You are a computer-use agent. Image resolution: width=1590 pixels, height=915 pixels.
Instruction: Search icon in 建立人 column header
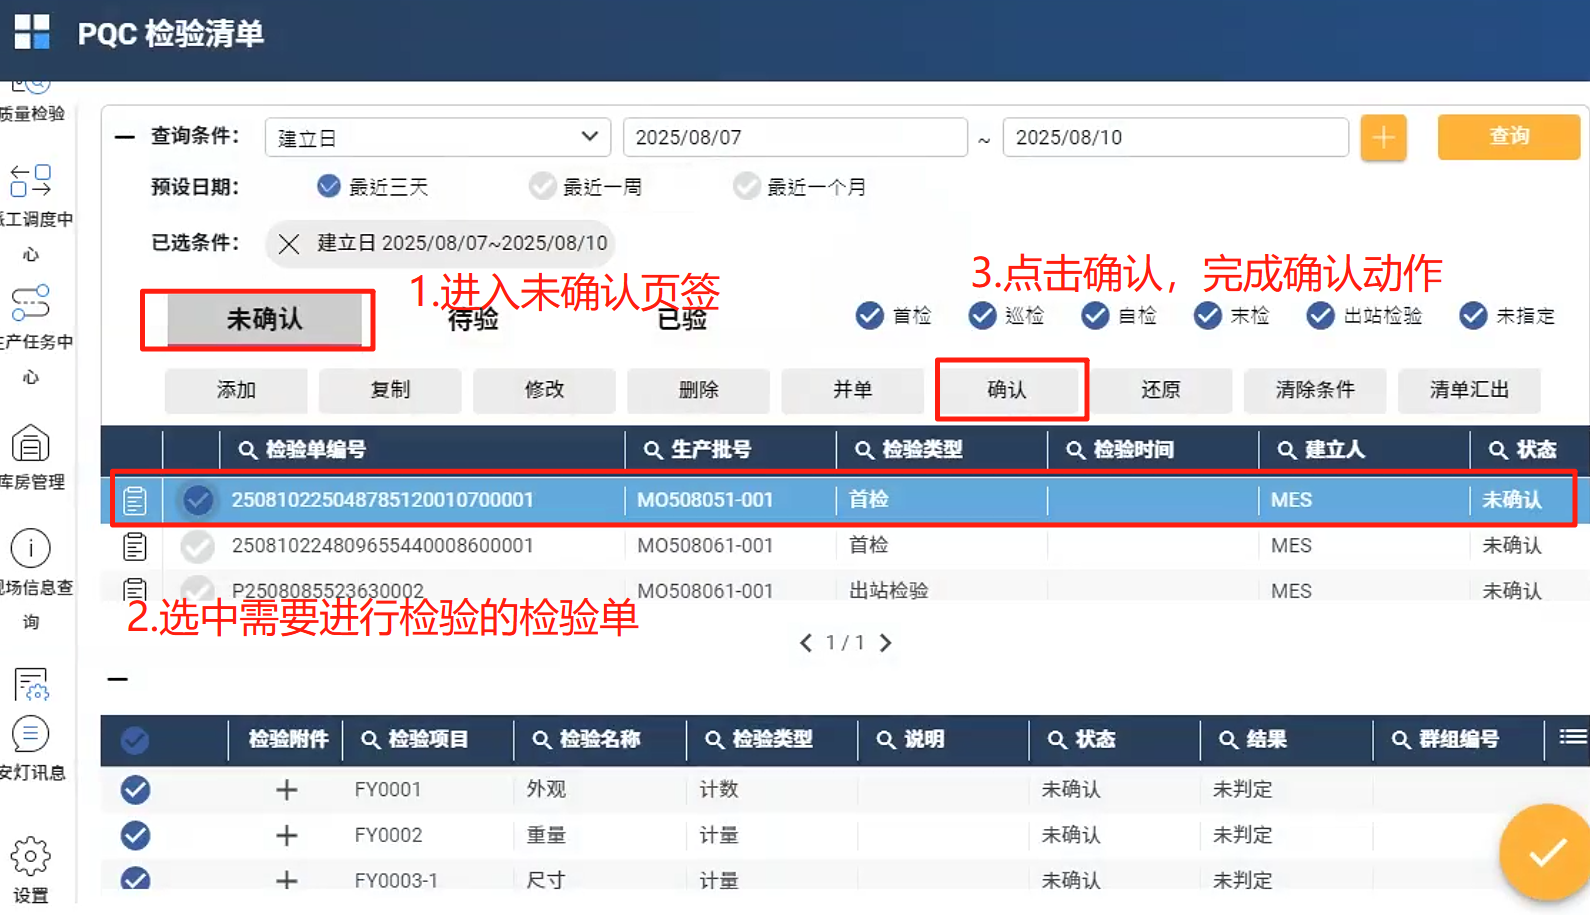tap(1287, 450)
